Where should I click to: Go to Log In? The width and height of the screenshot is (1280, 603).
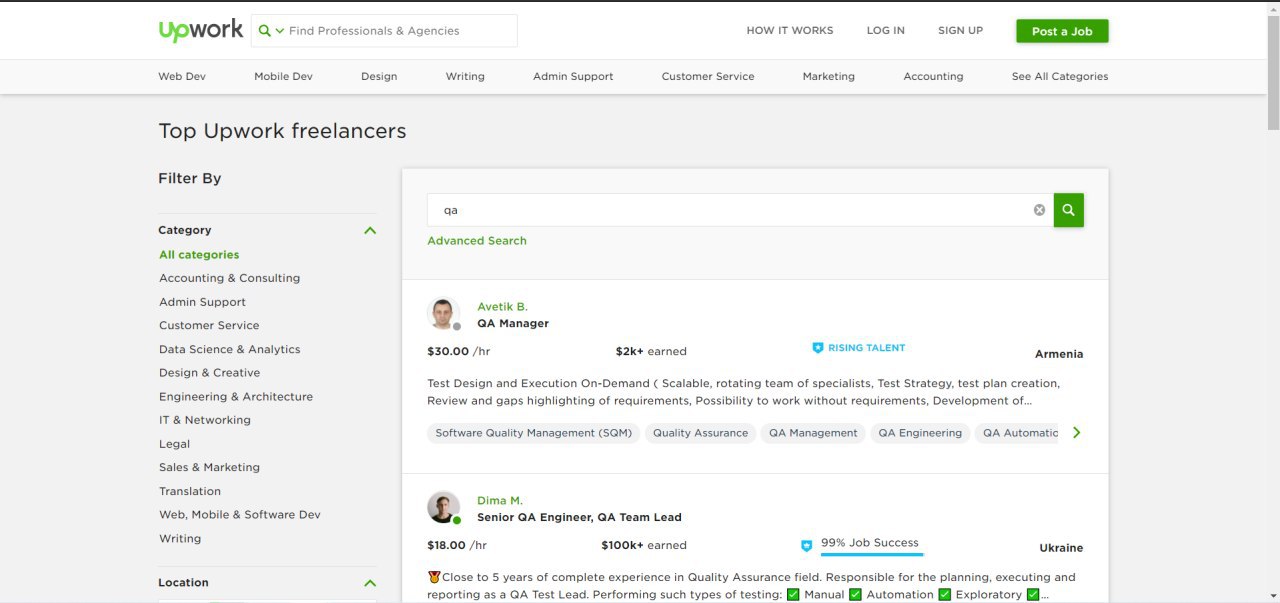885,31
